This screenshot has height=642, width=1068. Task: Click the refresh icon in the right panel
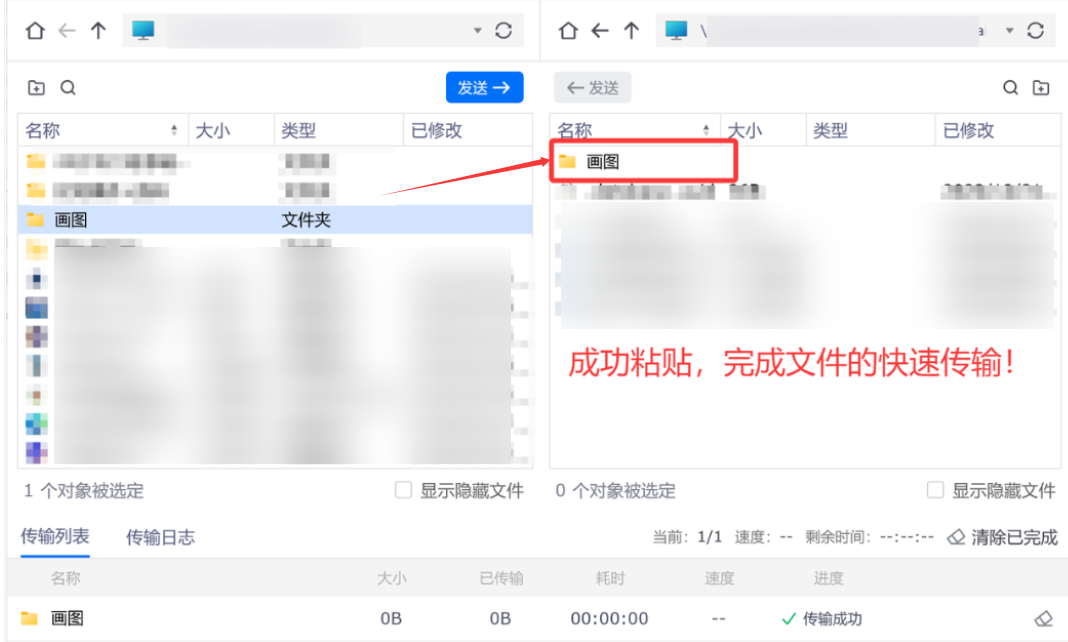click(x=1037, y=29)
